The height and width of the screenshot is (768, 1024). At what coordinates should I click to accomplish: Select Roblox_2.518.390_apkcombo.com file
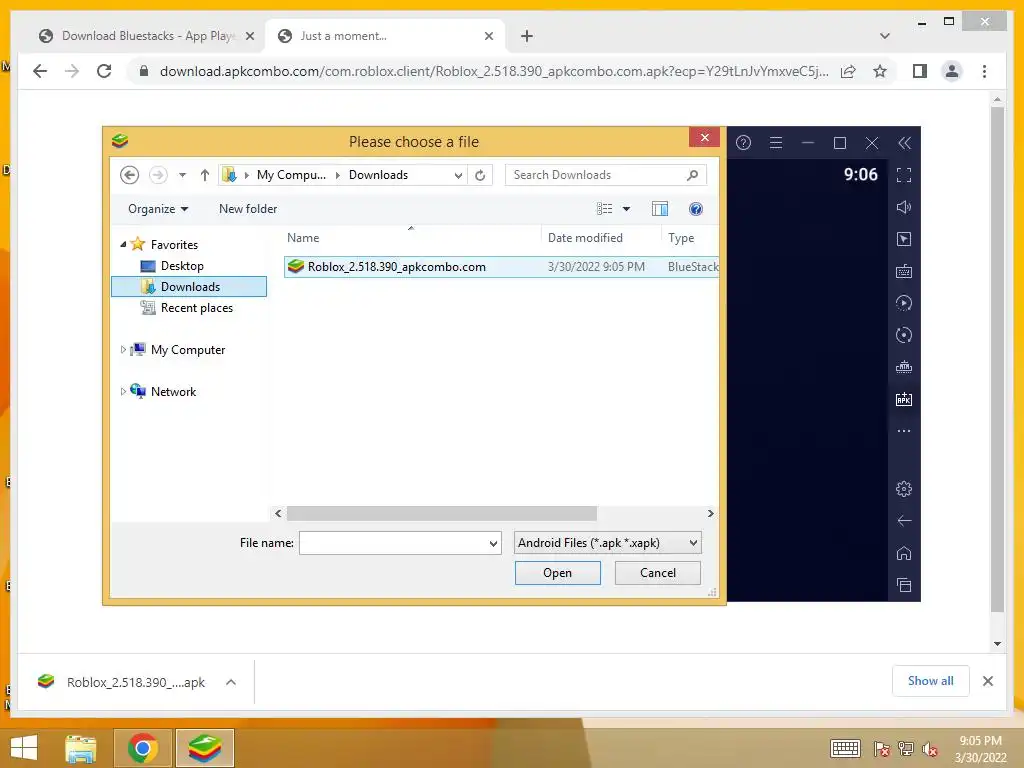(x=502, y=266)
